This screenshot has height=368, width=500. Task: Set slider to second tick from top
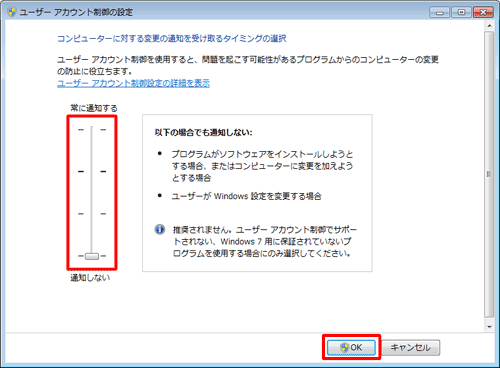click(92, 171)
